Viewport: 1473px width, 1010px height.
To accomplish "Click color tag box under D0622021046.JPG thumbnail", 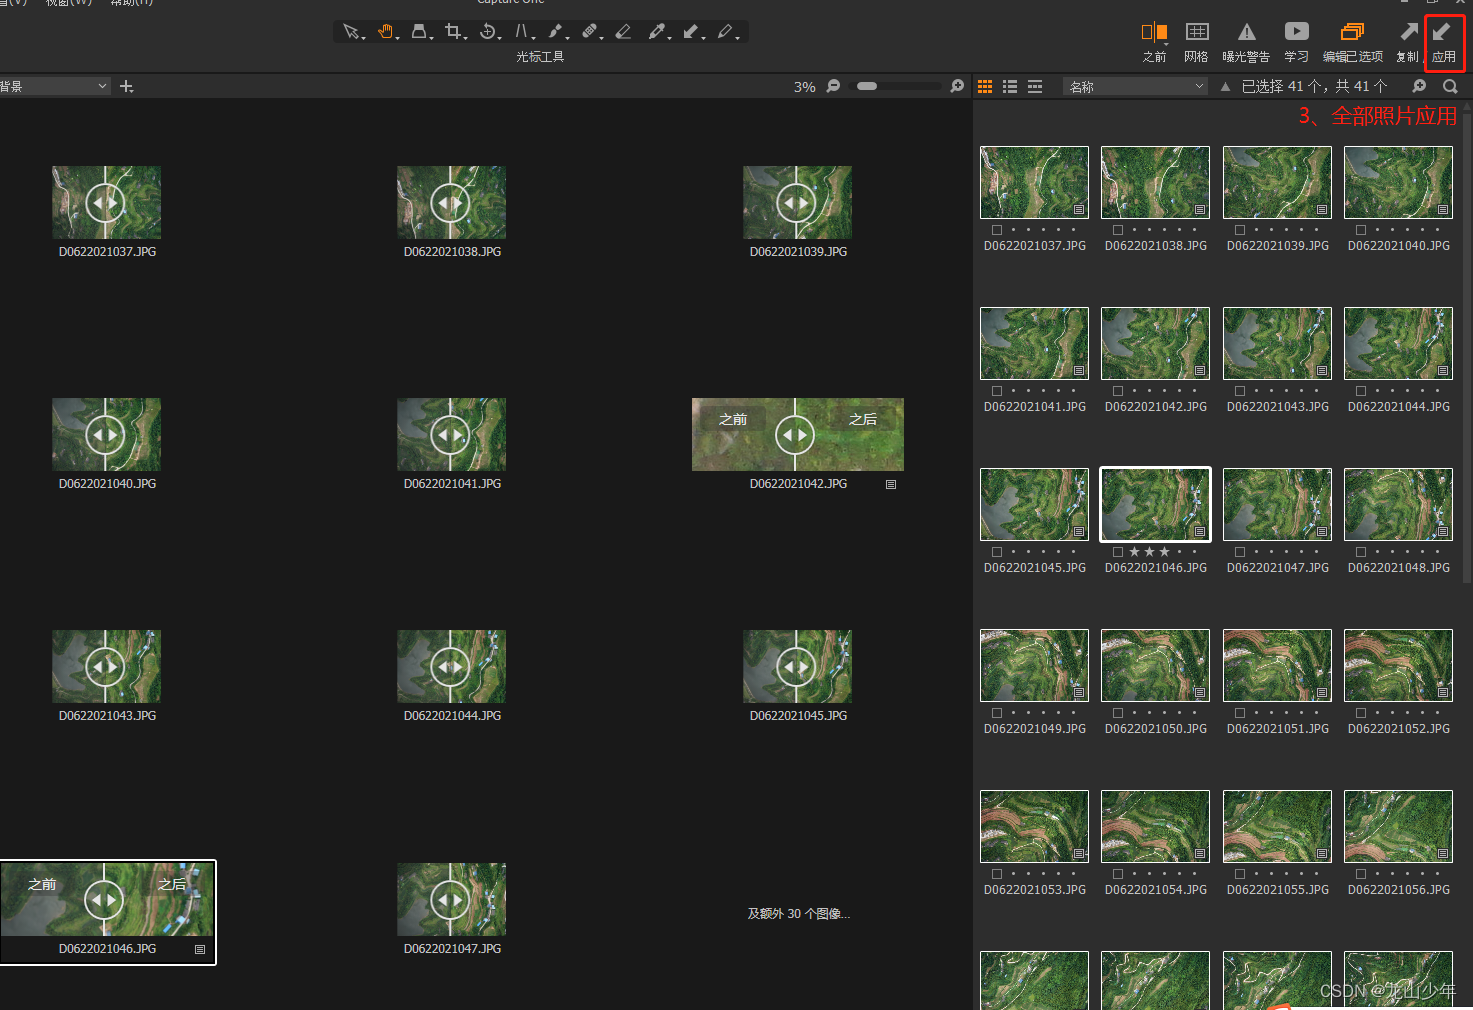I will [x=1118, y=552].
